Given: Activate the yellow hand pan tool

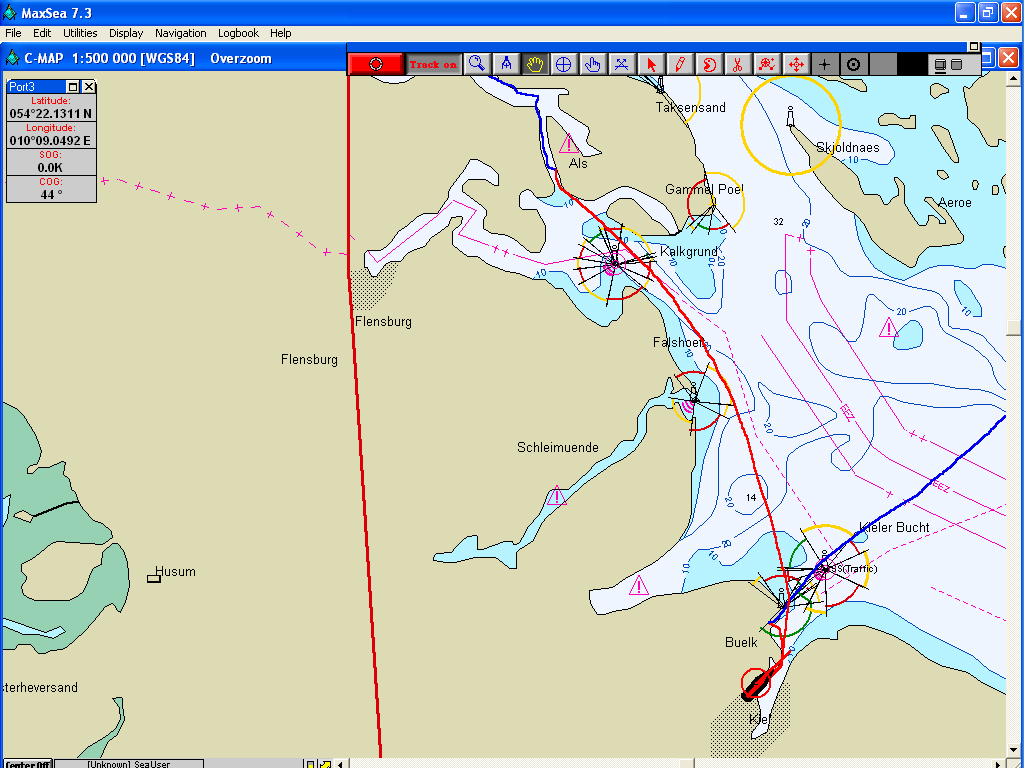Looking at the screenshot, I should [535, 64].
